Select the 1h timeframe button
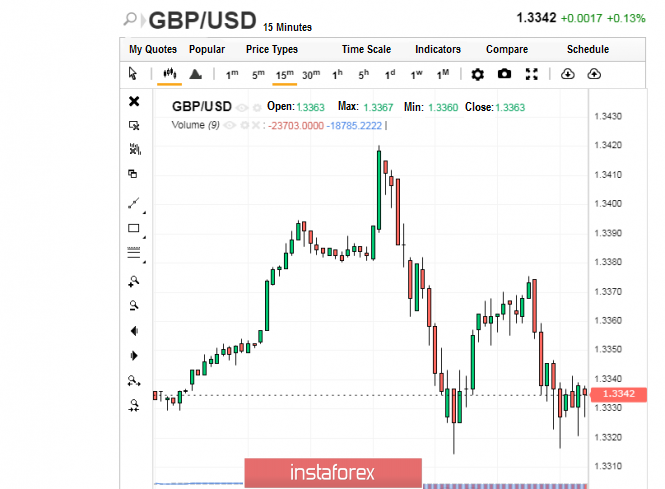This screenshot has height=489, width=665. (x=337, y=74)
